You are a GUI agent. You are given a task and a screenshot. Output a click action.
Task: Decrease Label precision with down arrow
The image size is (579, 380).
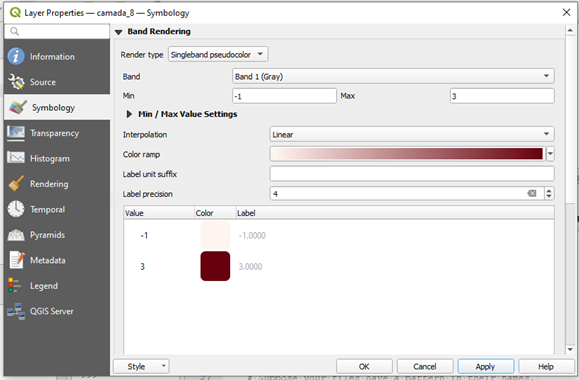coord(549,196)
